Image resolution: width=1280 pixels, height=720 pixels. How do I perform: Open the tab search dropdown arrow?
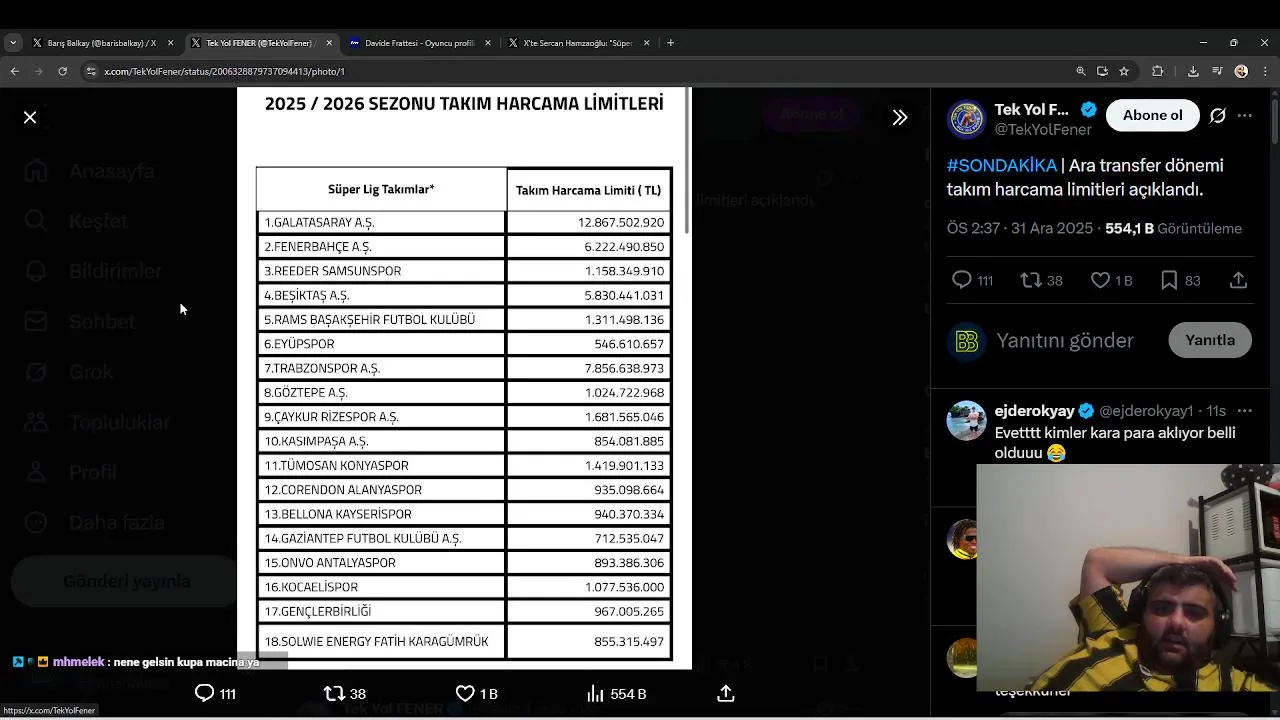(13, 43)
